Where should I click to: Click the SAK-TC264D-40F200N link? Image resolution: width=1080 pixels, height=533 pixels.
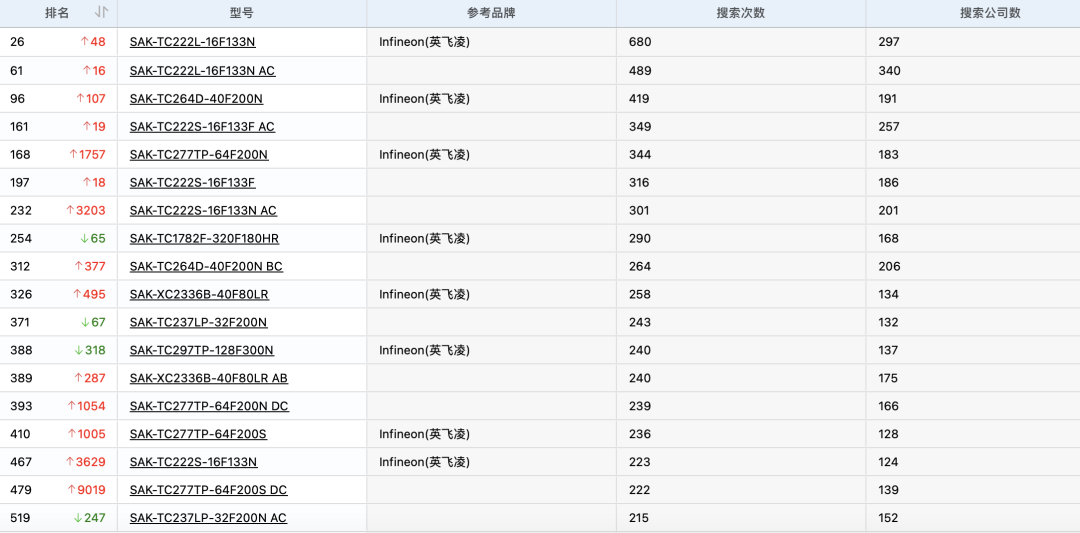coord(196,98)
